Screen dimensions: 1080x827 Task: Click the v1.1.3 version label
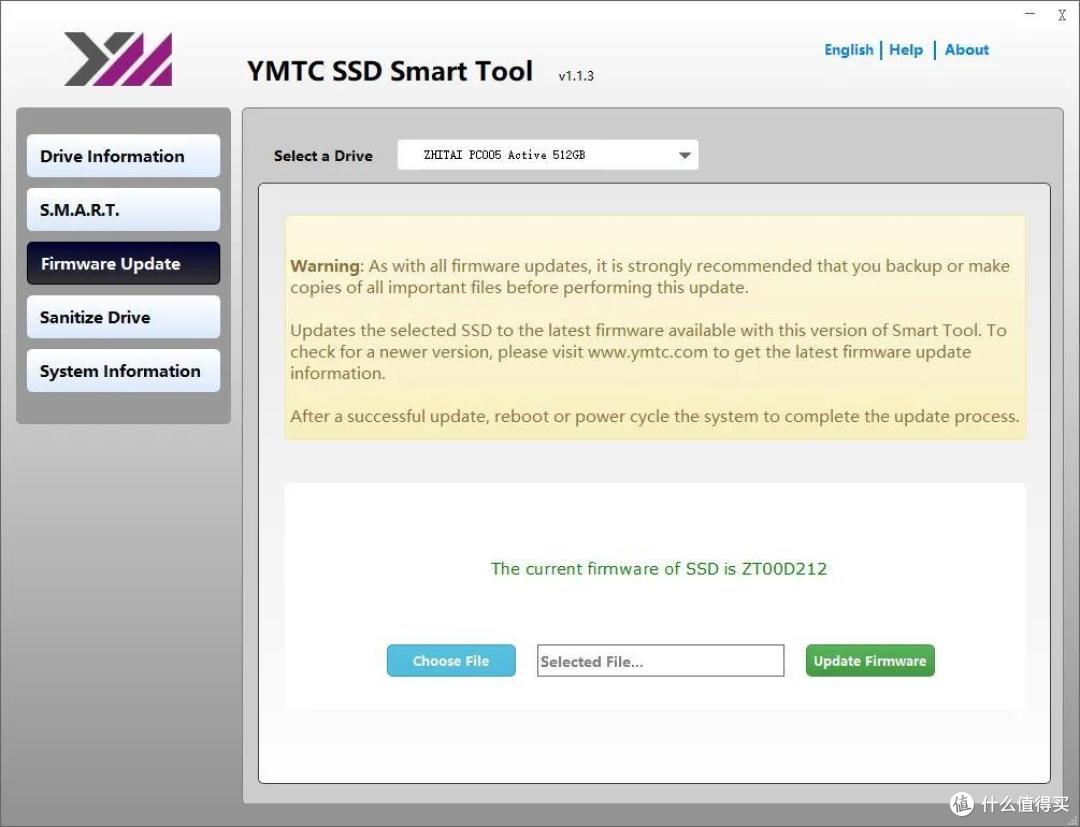(x=576, y=76)
